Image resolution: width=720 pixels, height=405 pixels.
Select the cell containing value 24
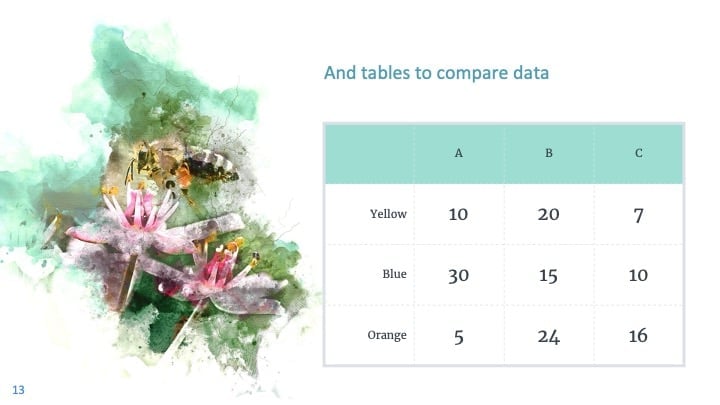(549, 335)
